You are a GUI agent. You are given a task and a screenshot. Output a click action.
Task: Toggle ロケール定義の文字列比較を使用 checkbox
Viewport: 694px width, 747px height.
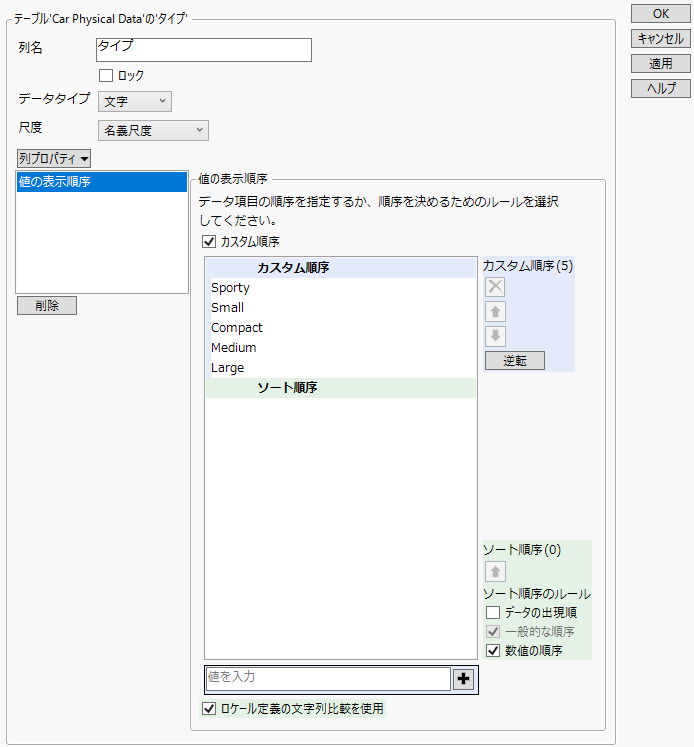209,708
